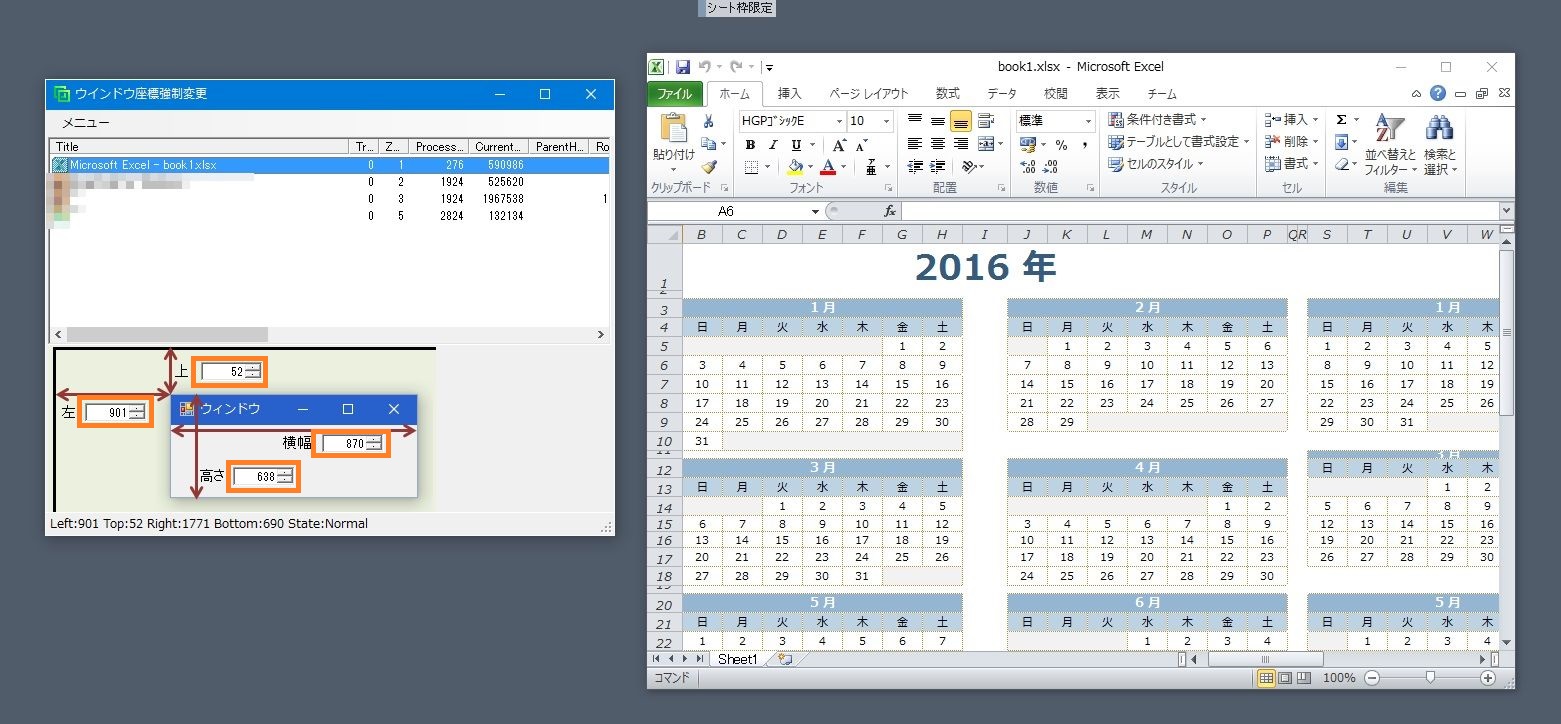Open the fill color dropdown arrow
The width and height of the screenshot is (1561, 724).
811,167
